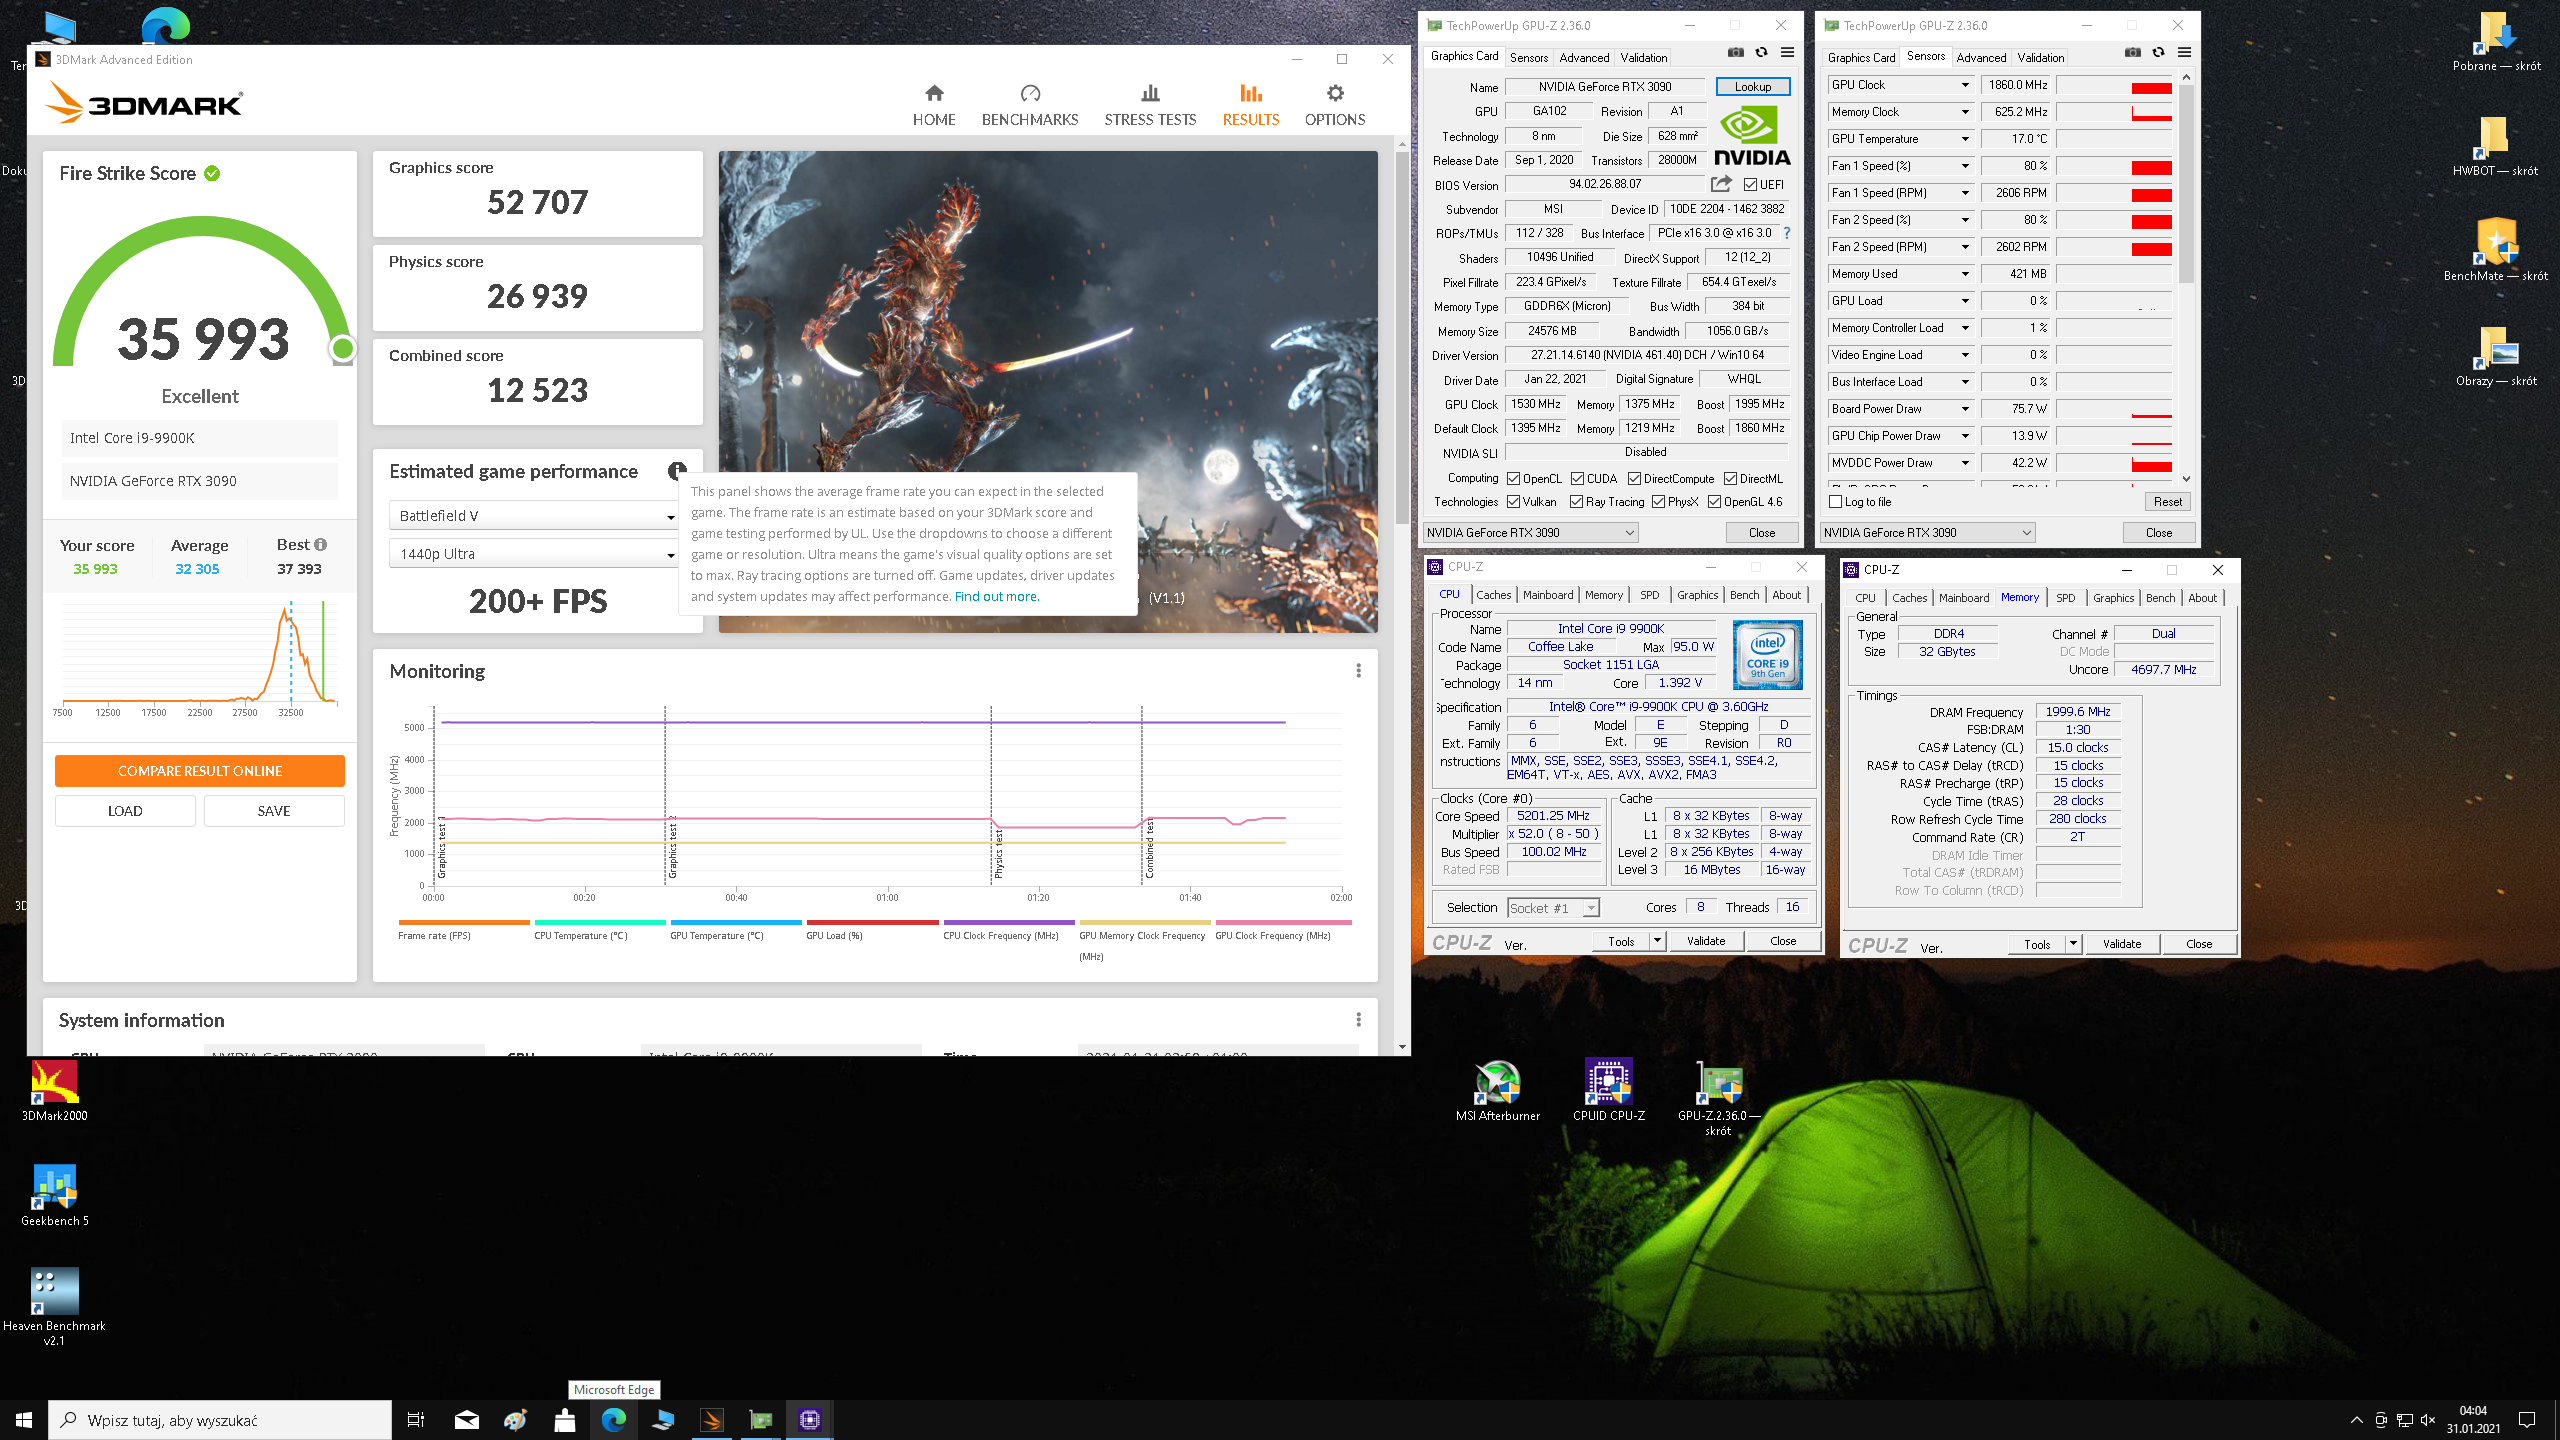Click COMPARE RESULT ONLINE button

click(x=200, y=771)
